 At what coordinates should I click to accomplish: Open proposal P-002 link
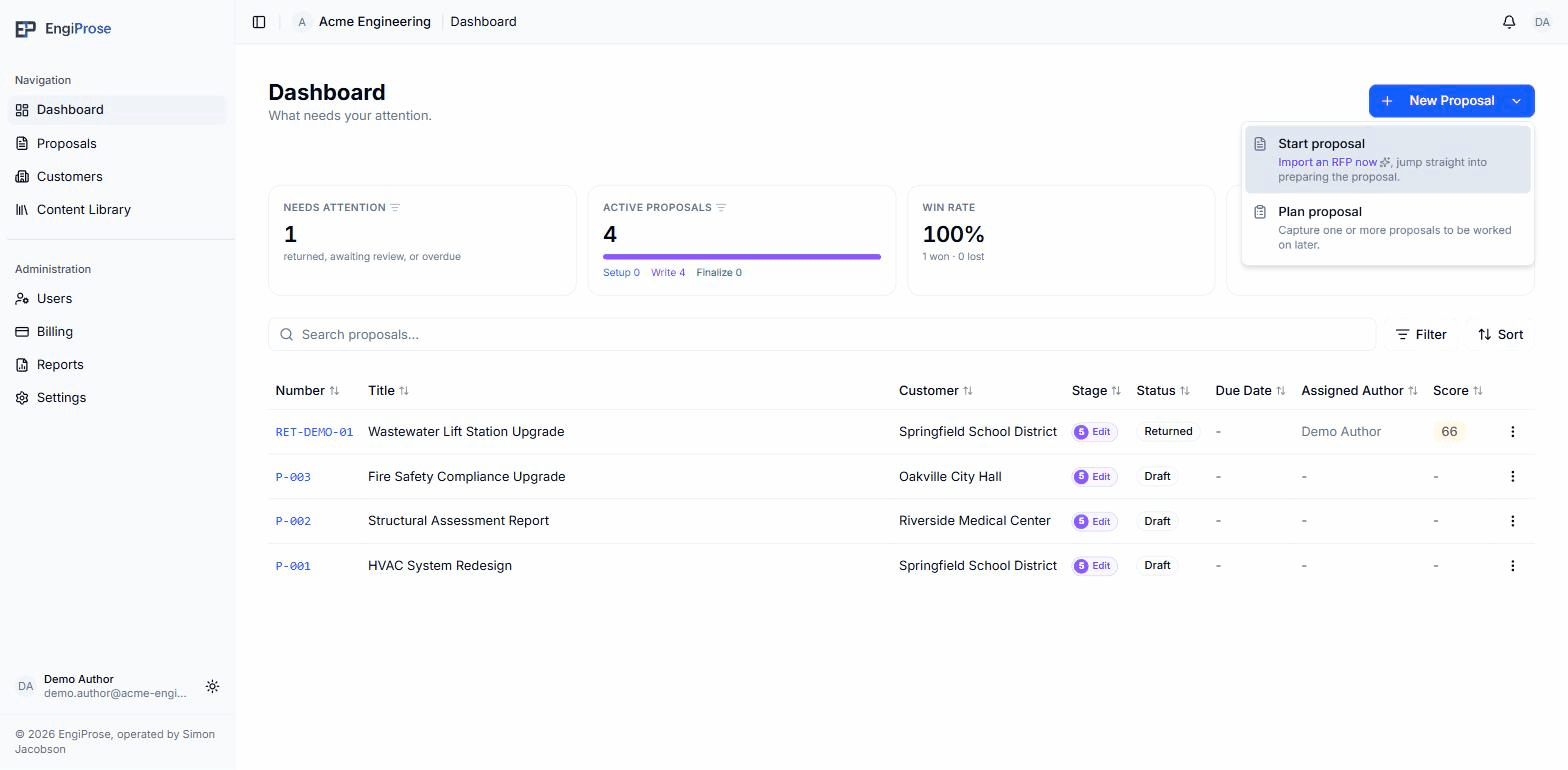pos(293,521)
